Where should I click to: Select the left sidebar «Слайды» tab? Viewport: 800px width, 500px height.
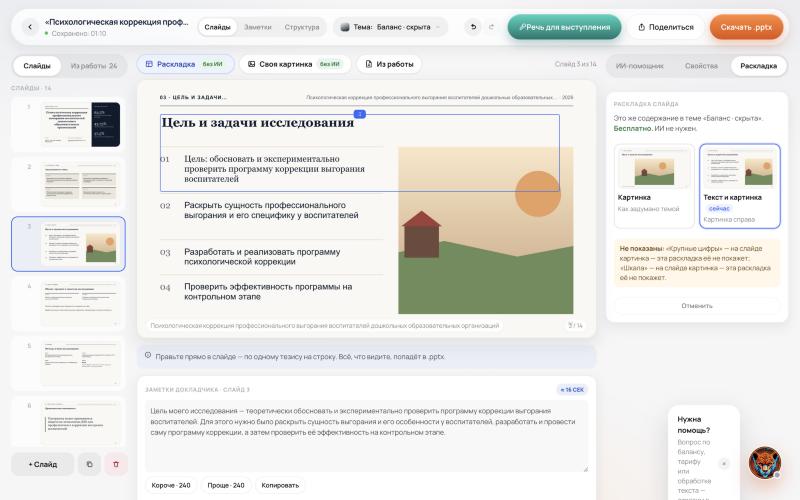click(x=37, y=66)
